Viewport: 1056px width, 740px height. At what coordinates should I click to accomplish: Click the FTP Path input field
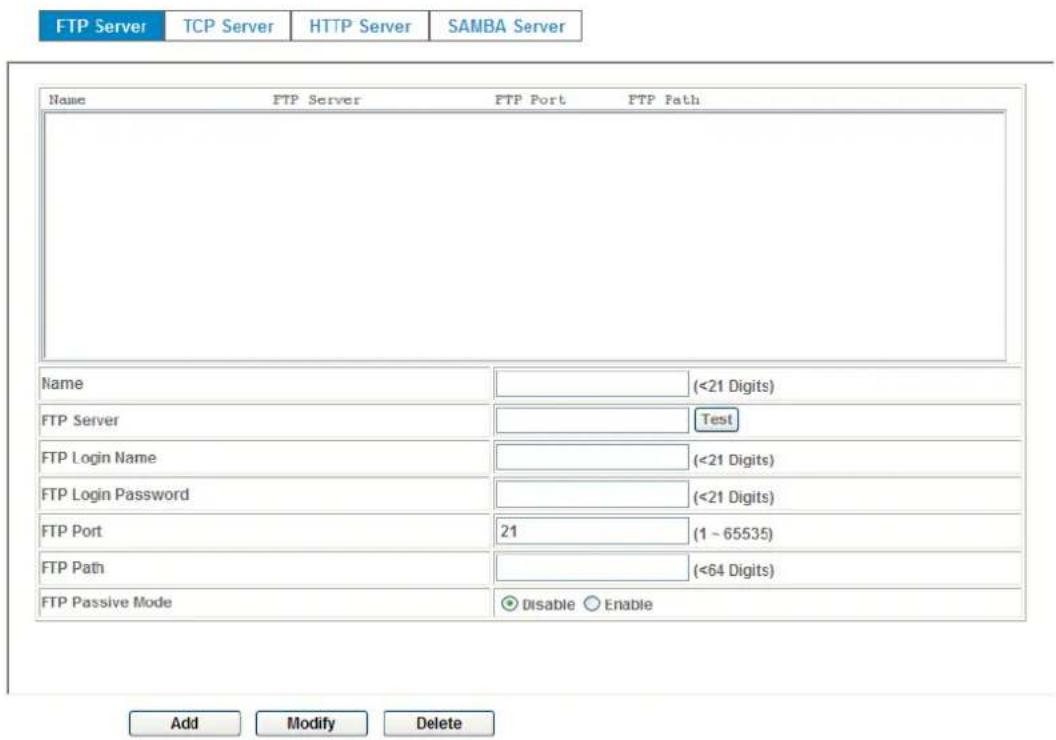(x=592, y=568)
